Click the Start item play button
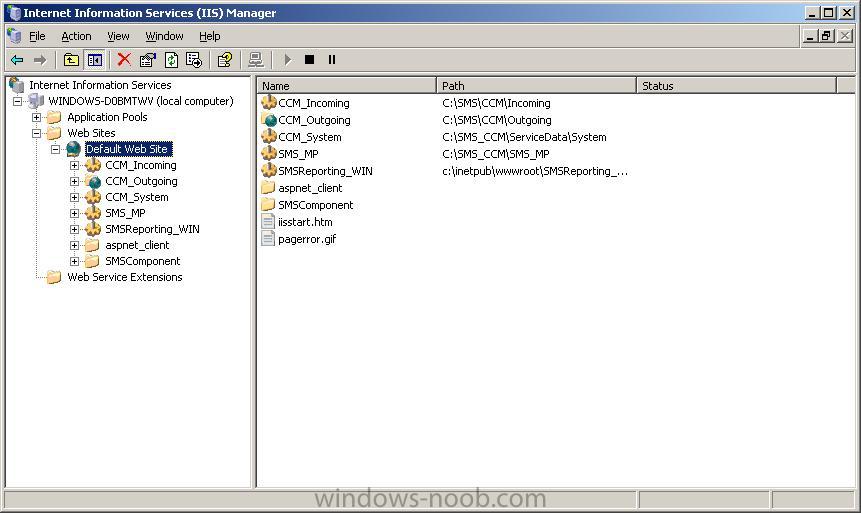Image resolution: width=861 pixels, height=513 pixels. coord(287,60)
